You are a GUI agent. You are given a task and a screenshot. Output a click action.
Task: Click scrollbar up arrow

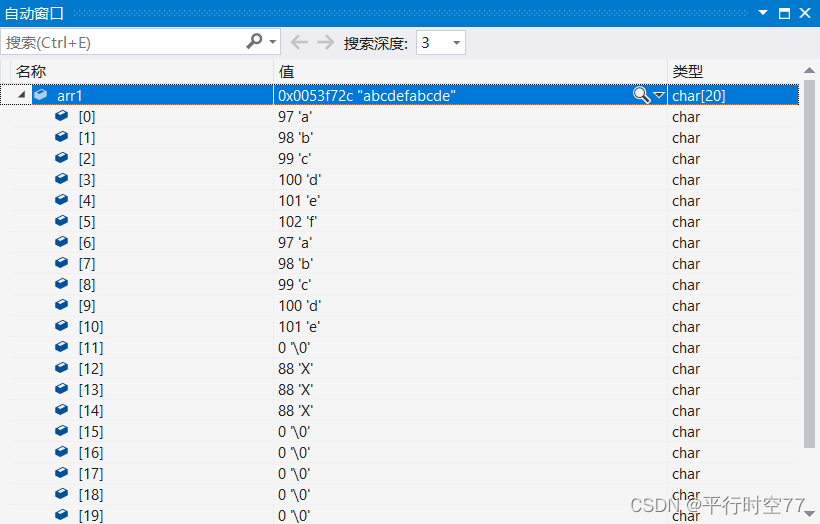pos(809,70)
